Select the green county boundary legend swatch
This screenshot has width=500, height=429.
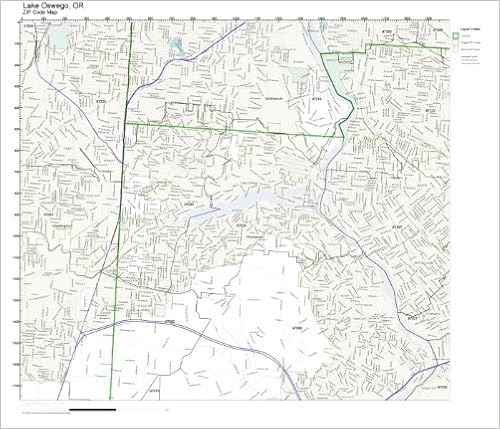coord(456,35)
